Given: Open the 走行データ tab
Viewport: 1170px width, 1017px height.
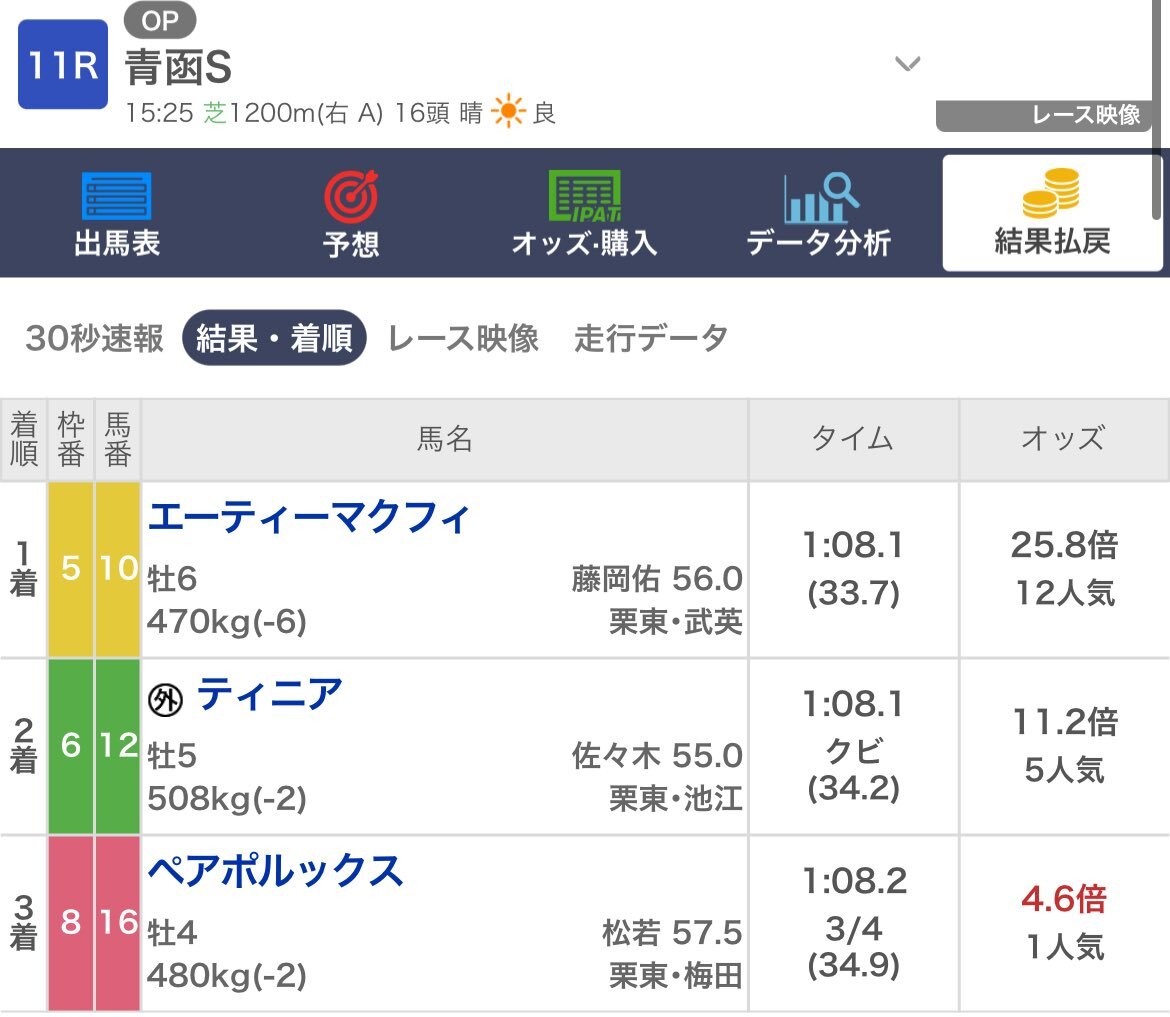Looking at the screenshot, I should pos(651,338).
